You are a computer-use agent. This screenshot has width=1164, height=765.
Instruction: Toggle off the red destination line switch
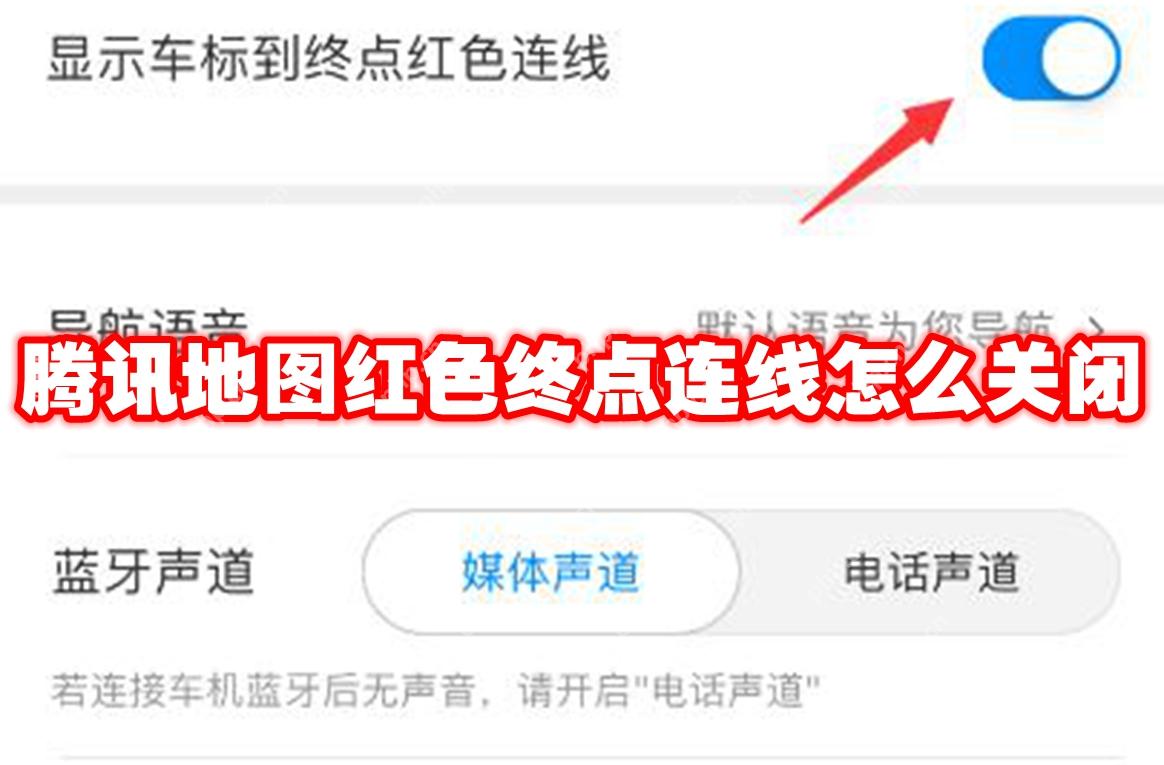tap(1051, 59)
